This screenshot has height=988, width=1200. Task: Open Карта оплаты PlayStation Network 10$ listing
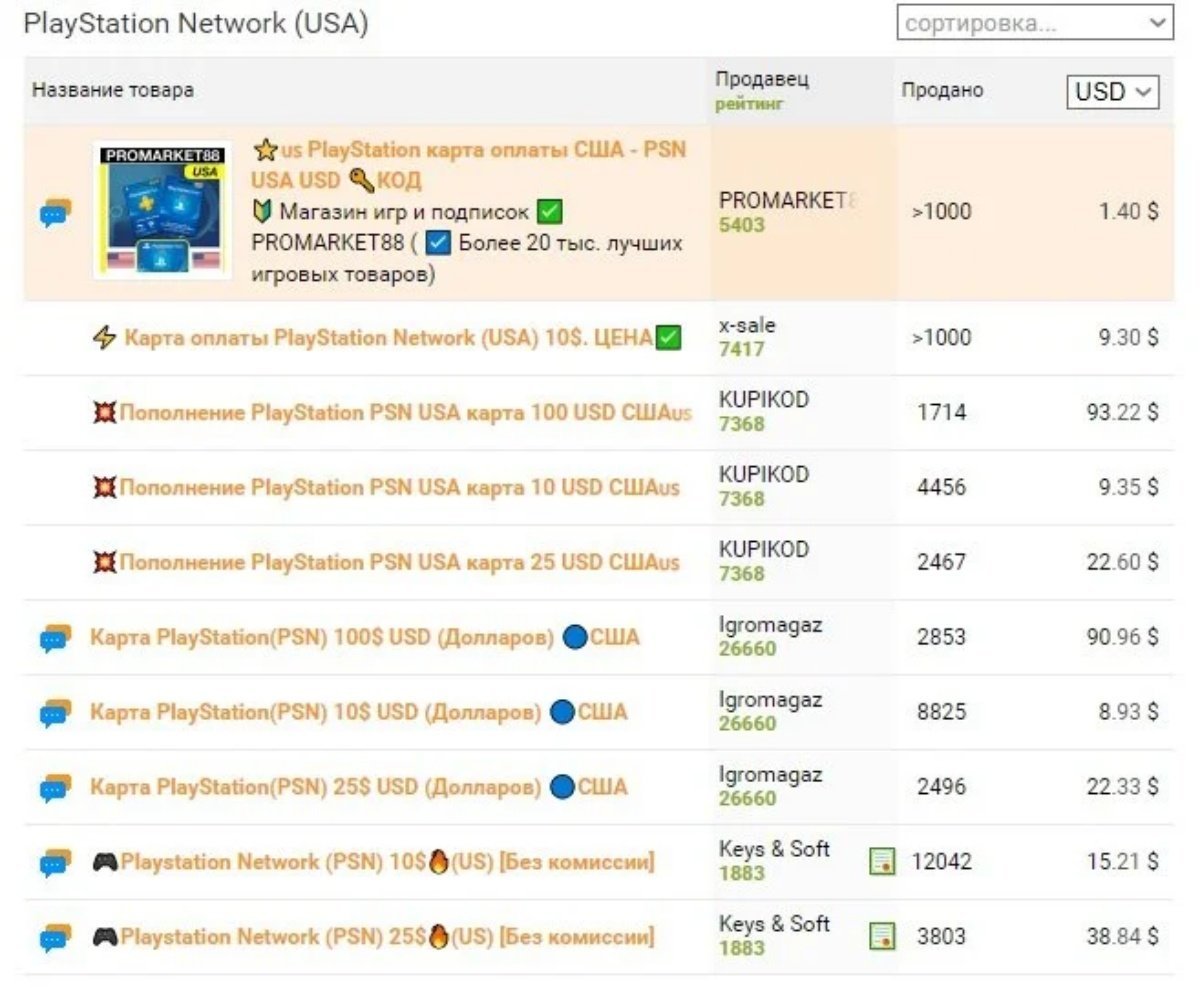point(388,338)
